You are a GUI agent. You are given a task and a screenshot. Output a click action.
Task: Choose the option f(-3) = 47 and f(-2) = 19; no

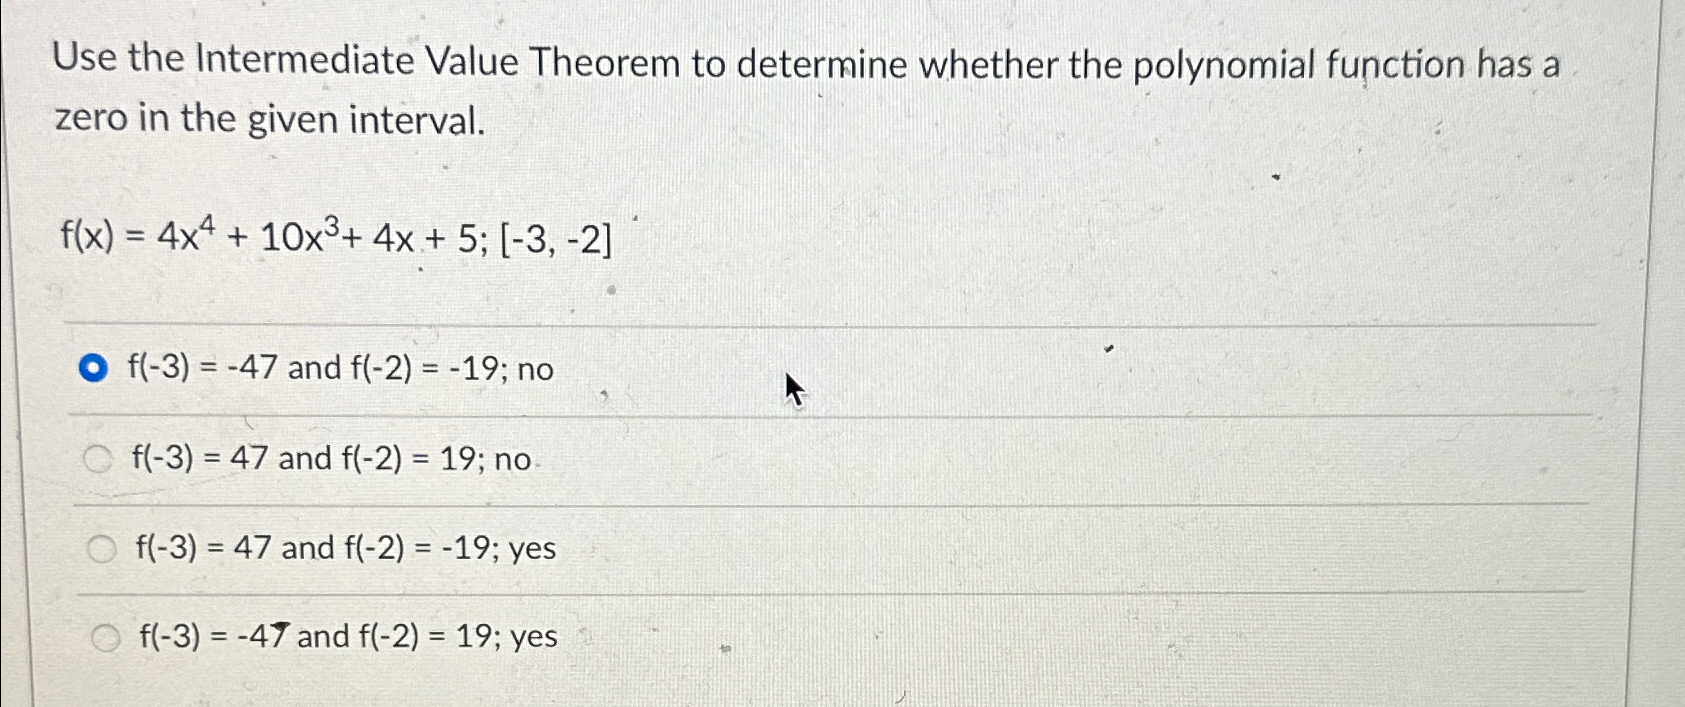tap(100, 459)
